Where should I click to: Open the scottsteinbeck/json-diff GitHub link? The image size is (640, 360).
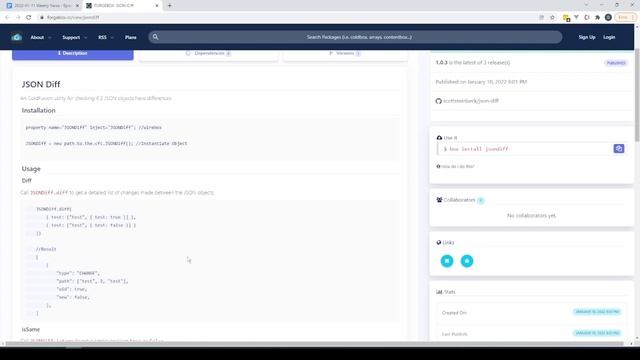point(471,101)
